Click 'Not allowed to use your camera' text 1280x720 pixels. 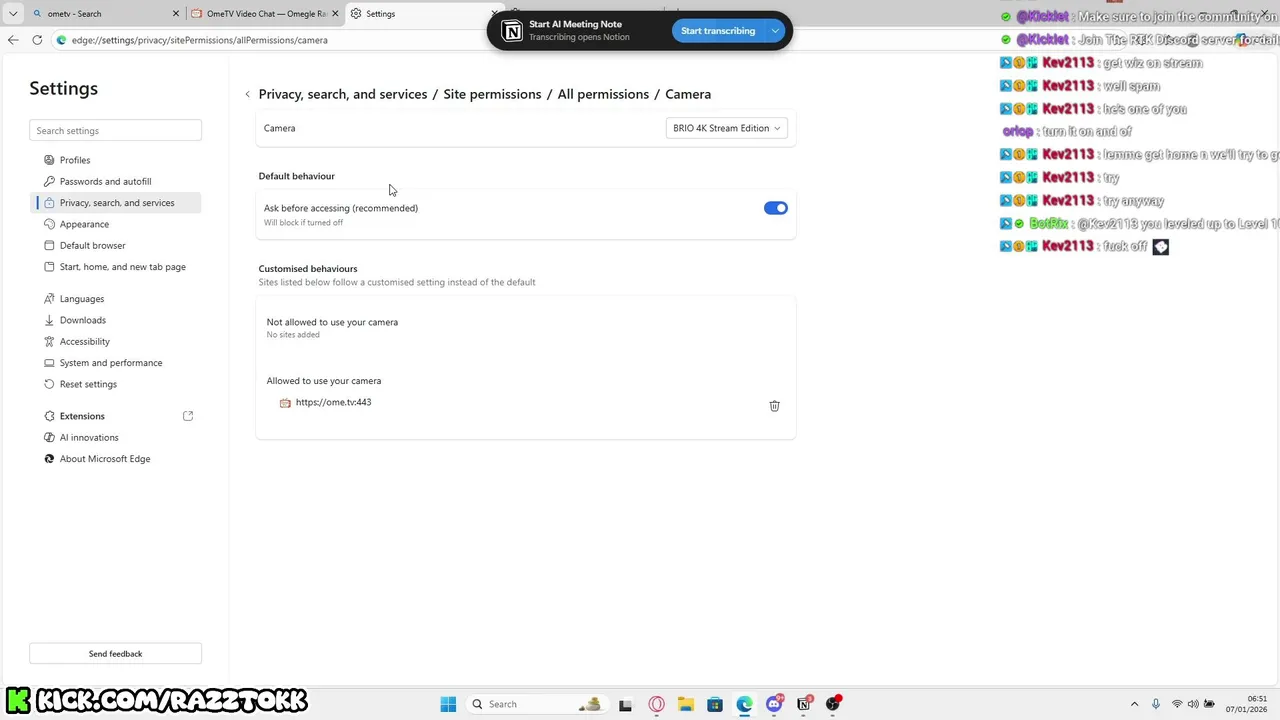point(332,322)
